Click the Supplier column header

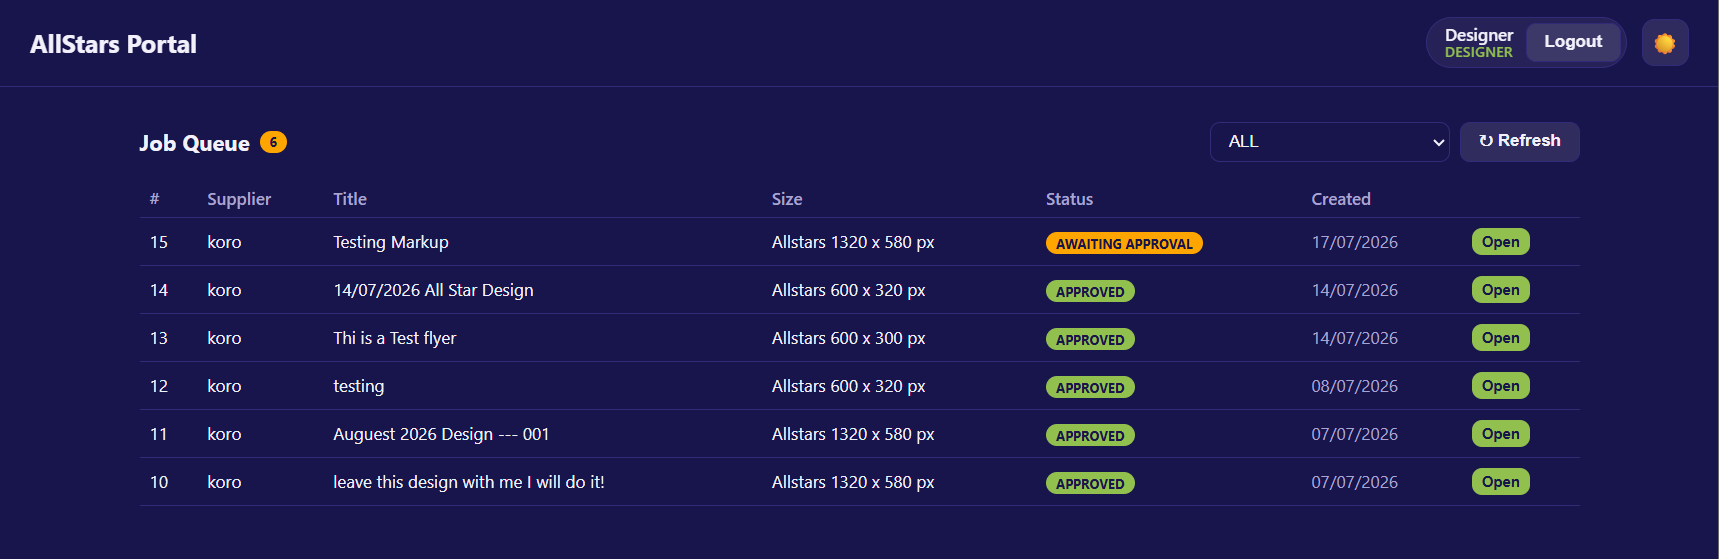[x=239, y=199]
